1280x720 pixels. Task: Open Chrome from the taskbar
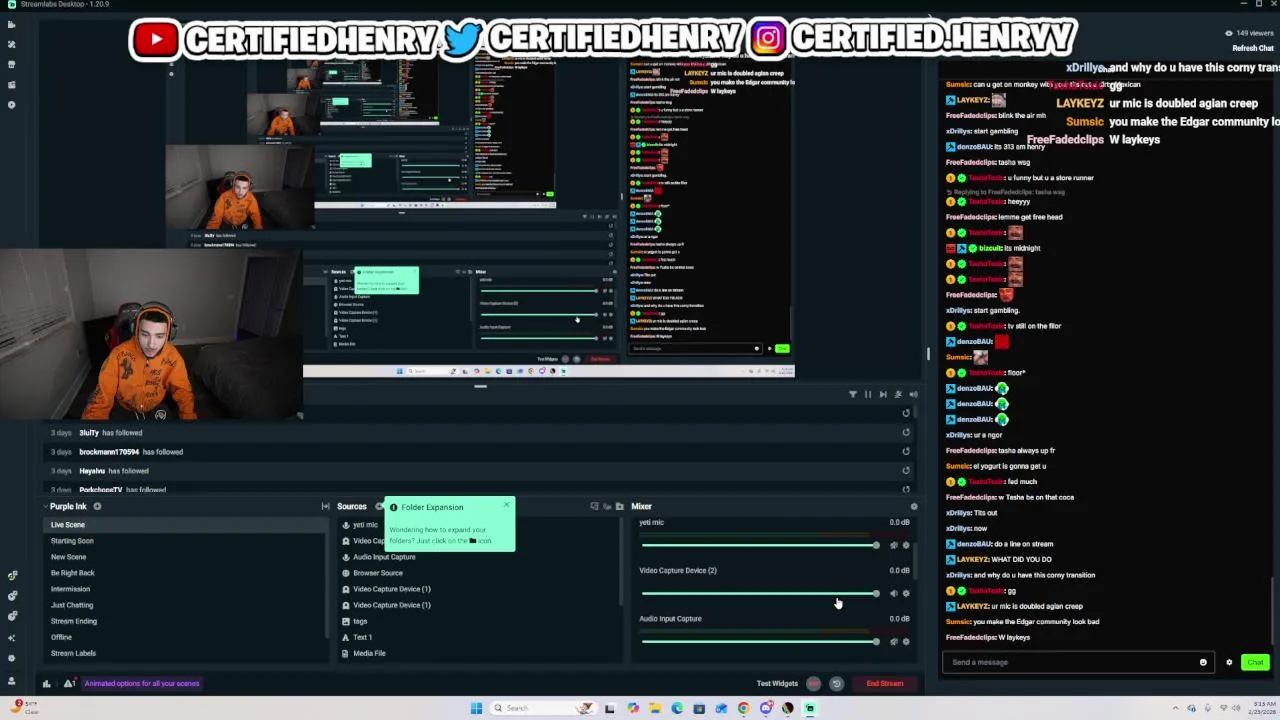(x=743, y=708)
